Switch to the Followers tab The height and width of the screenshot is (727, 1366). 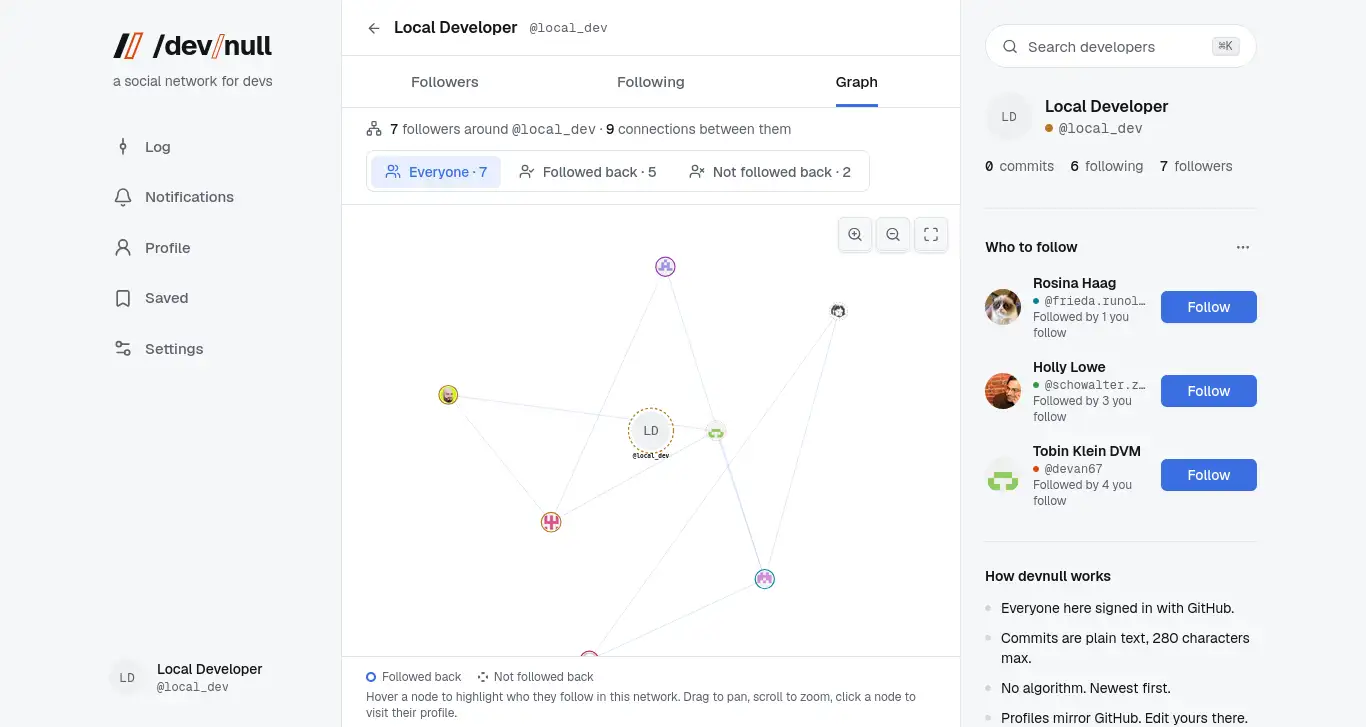pyautogui.click(x=445, y=82)
